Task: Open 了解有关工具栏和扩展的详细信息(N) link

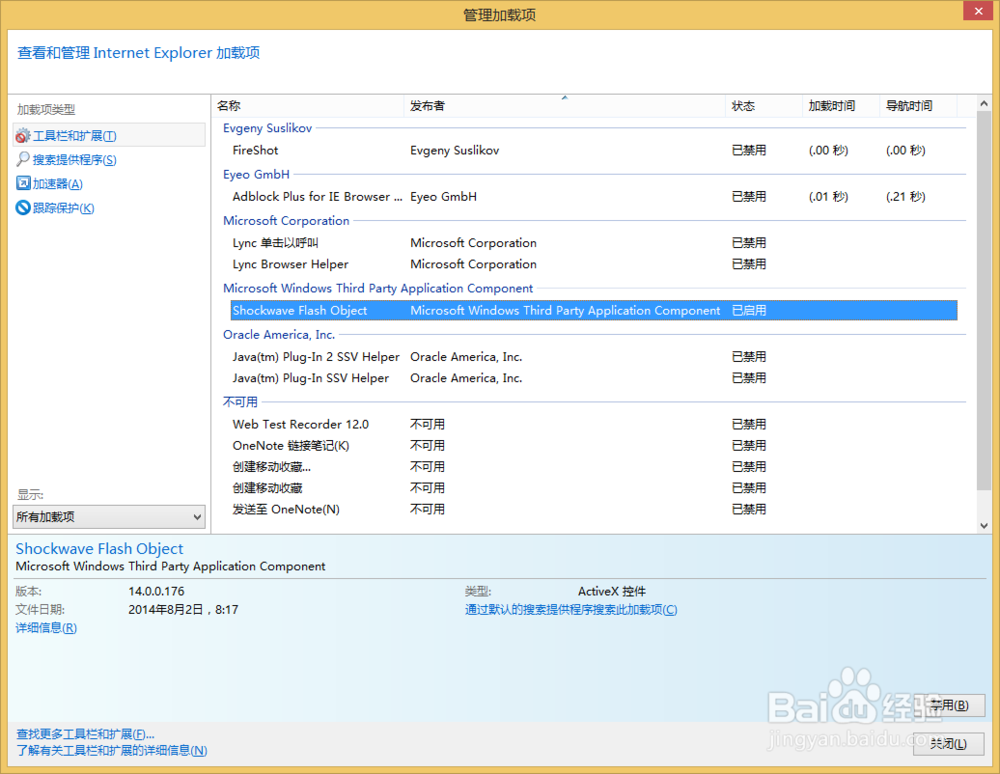Action: (x=112, y=750)
